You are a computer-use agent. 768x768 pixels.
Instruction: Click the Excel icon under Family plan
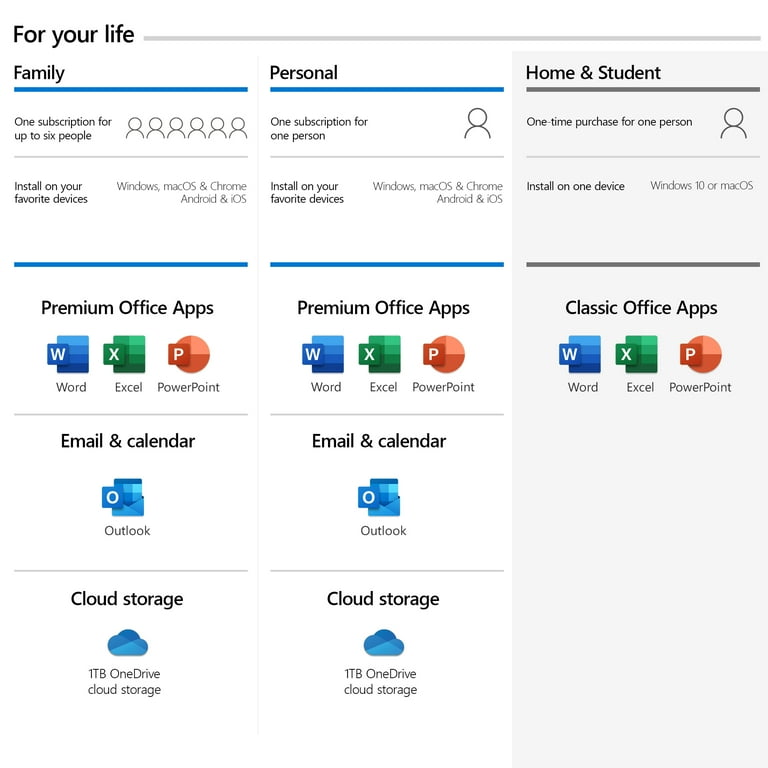click(x=125, y=355)
